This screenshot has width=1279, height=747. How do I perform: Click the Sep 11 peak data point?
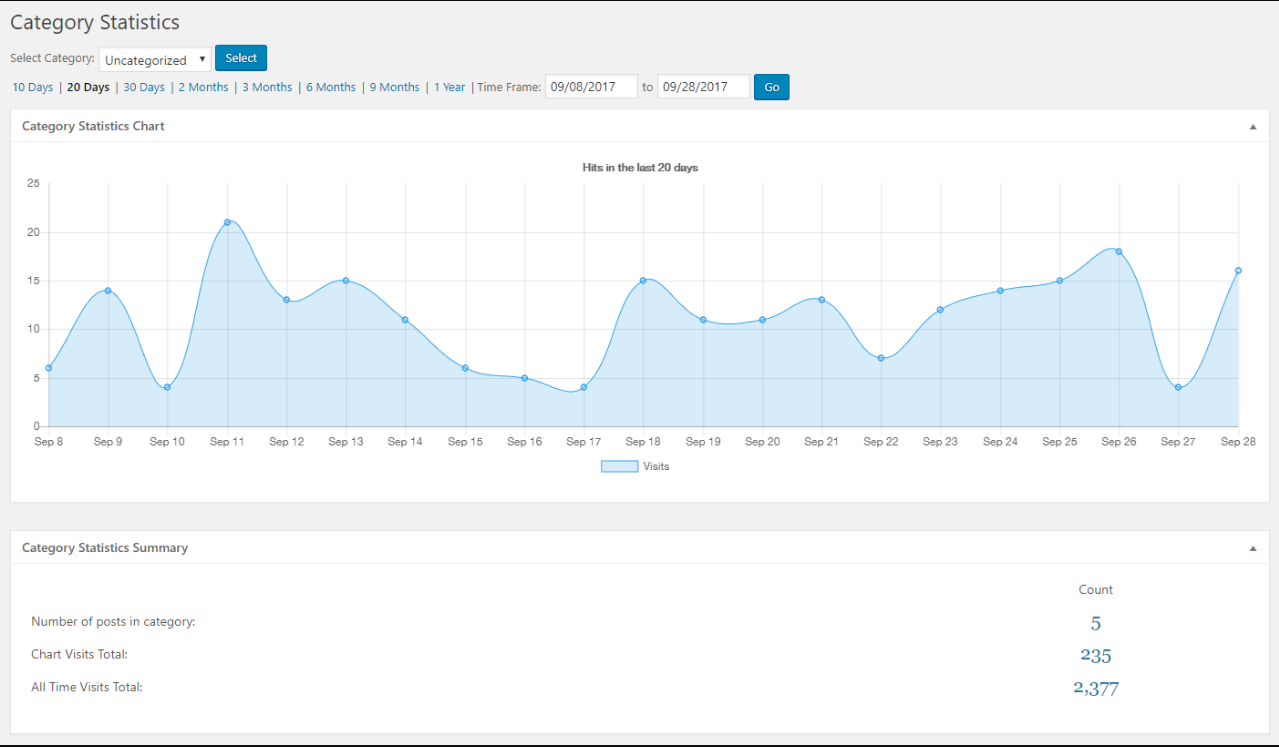pos(227,222)
